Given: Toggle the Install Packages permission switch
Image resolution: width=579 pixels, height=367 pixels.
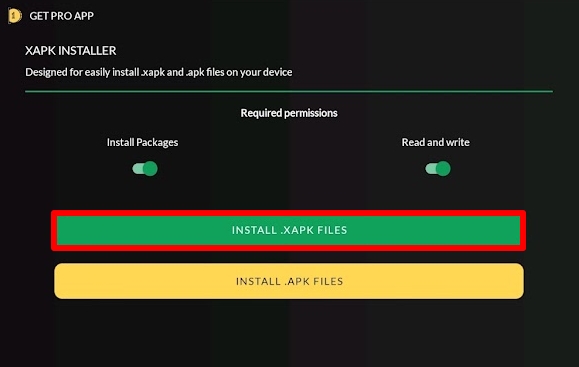Looking at the screenshot, I should [145, 169].
